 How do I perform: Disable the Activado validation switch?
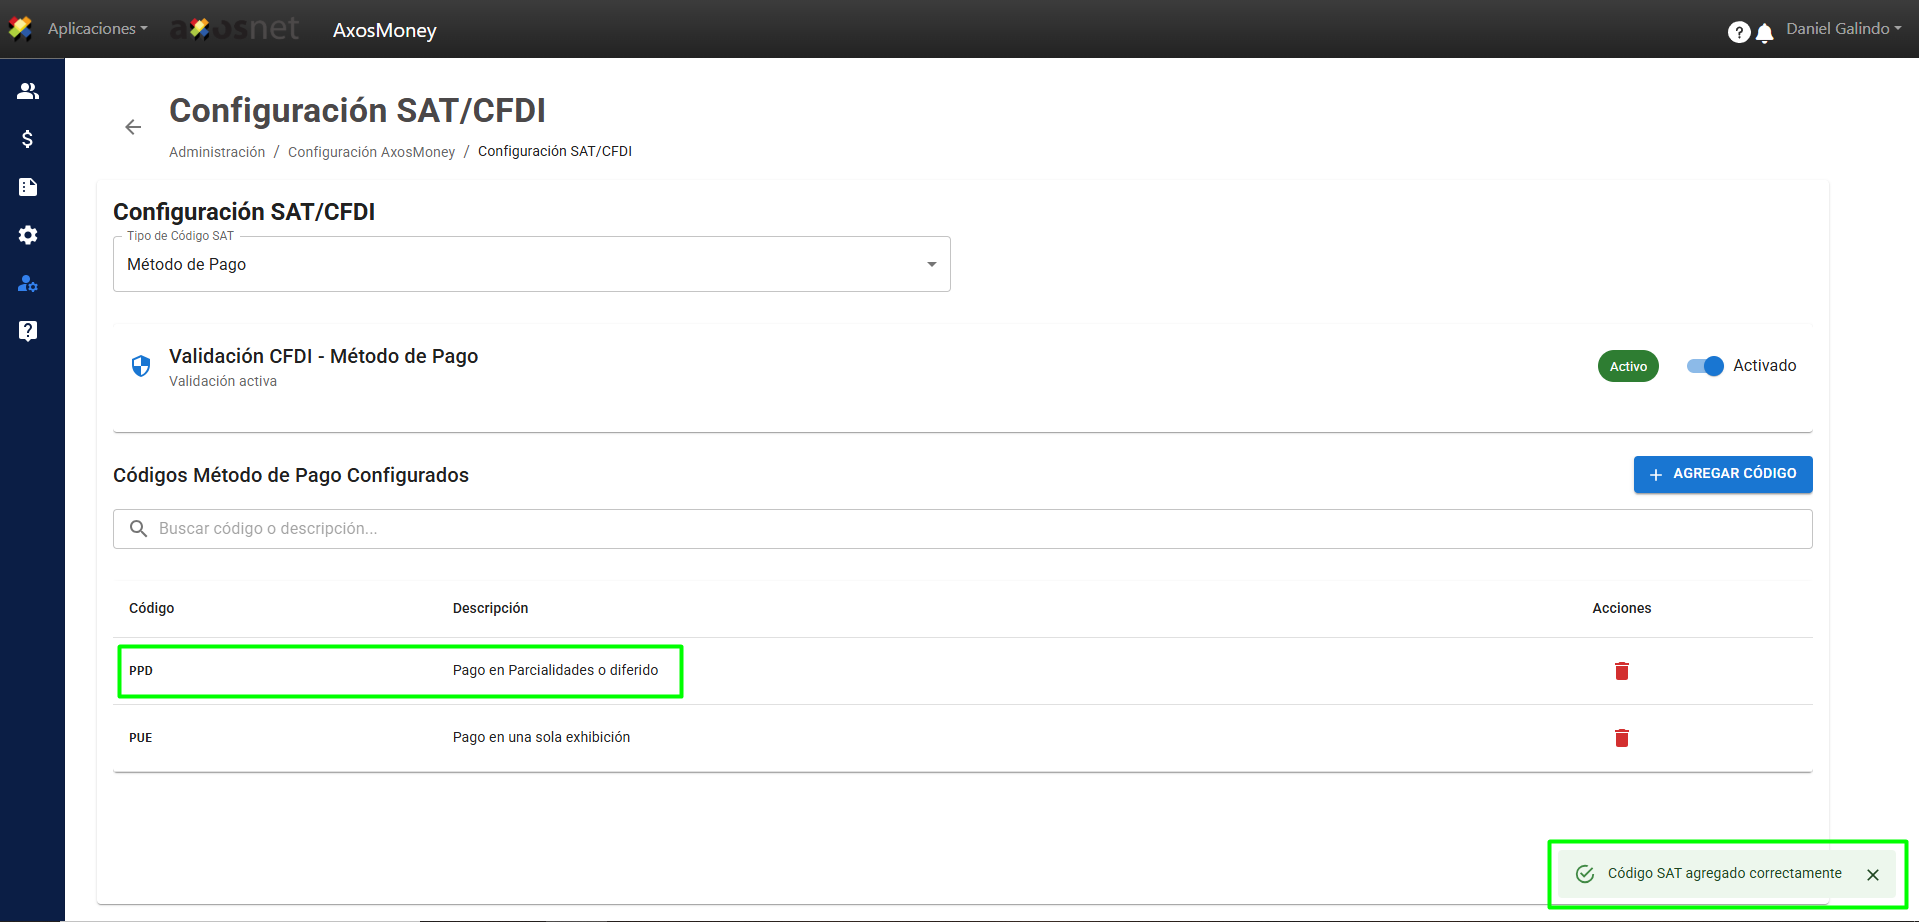(1705, 366)
